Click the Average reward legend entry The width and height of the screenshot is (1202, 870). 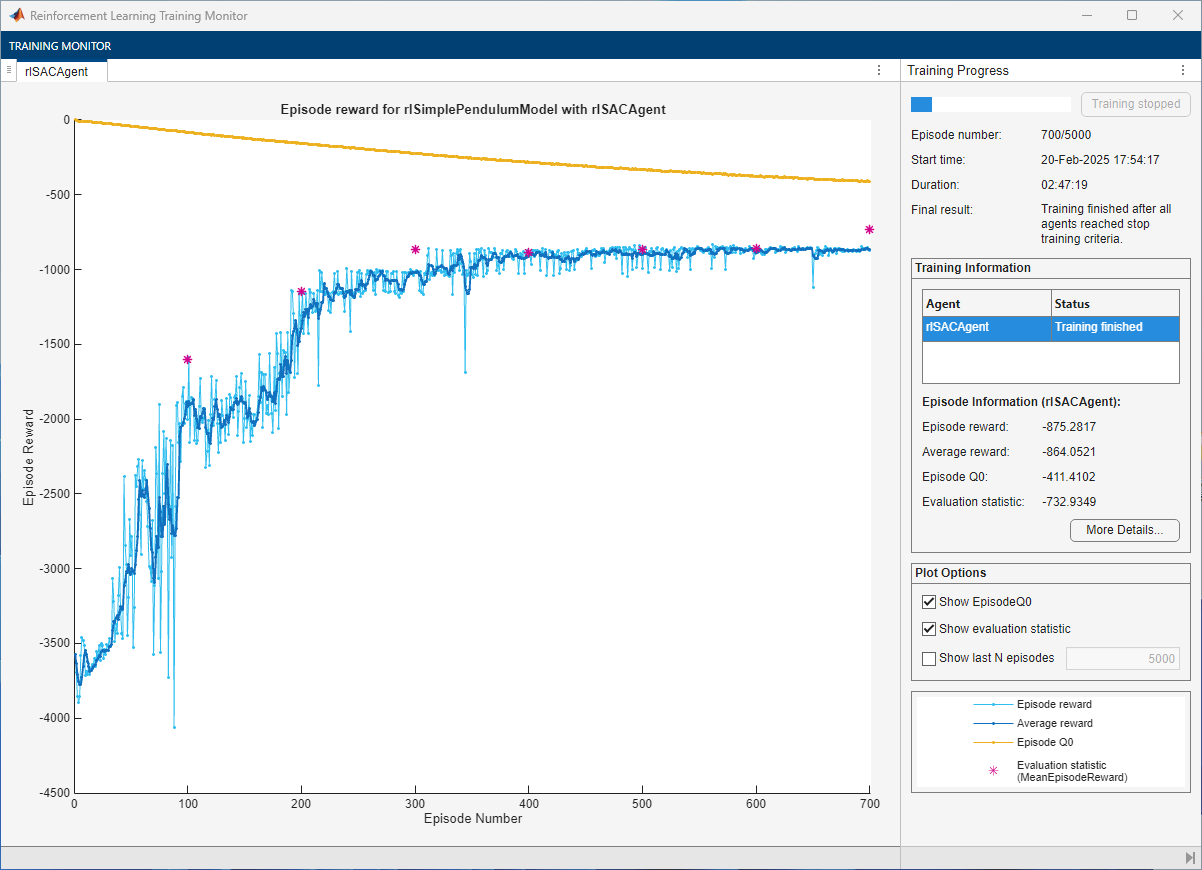1032,723
